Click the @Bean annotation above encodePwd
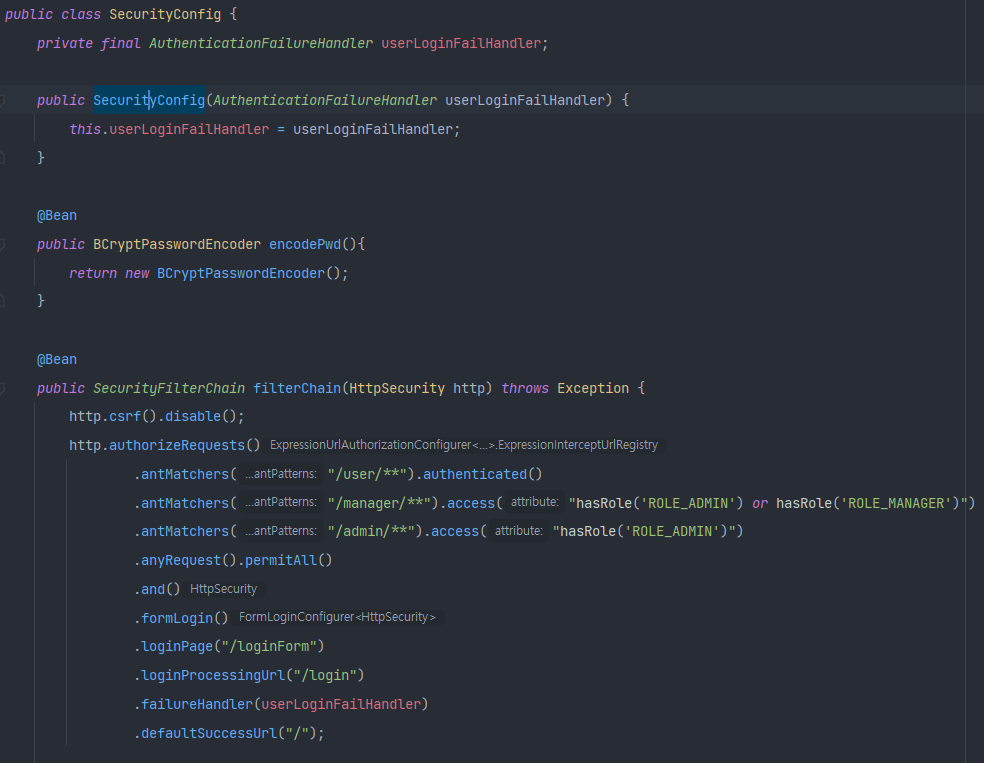The height and width of the screenshot is (763, 984). pos(57,215)
